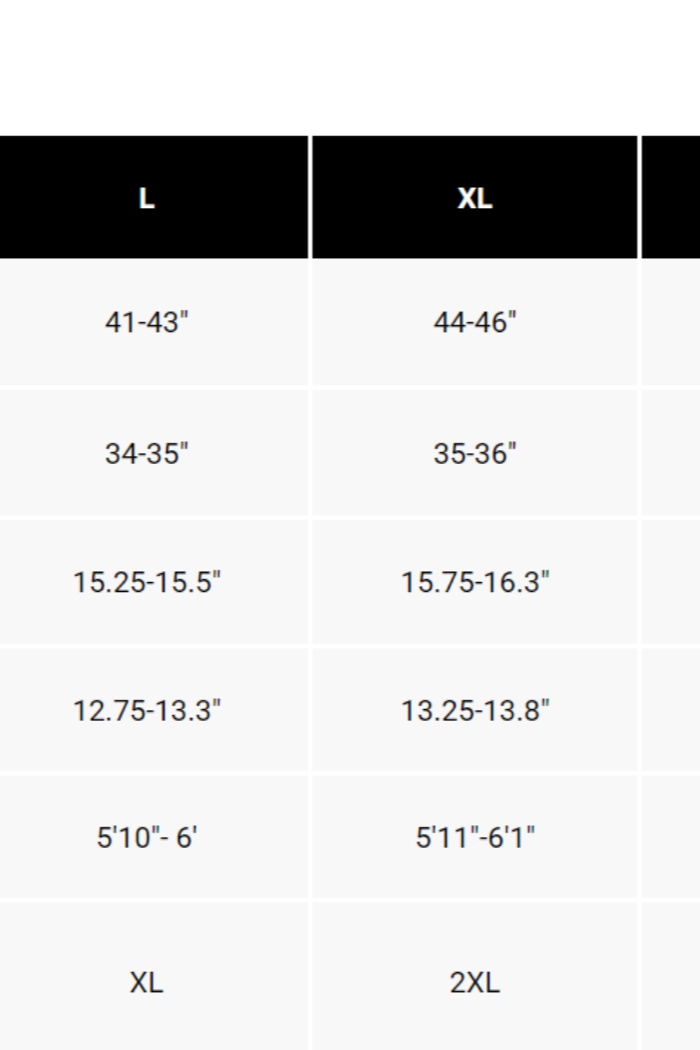Click the XL cell in bottom row
Viewport: 700px width, 1050px height.
[146, 982]
